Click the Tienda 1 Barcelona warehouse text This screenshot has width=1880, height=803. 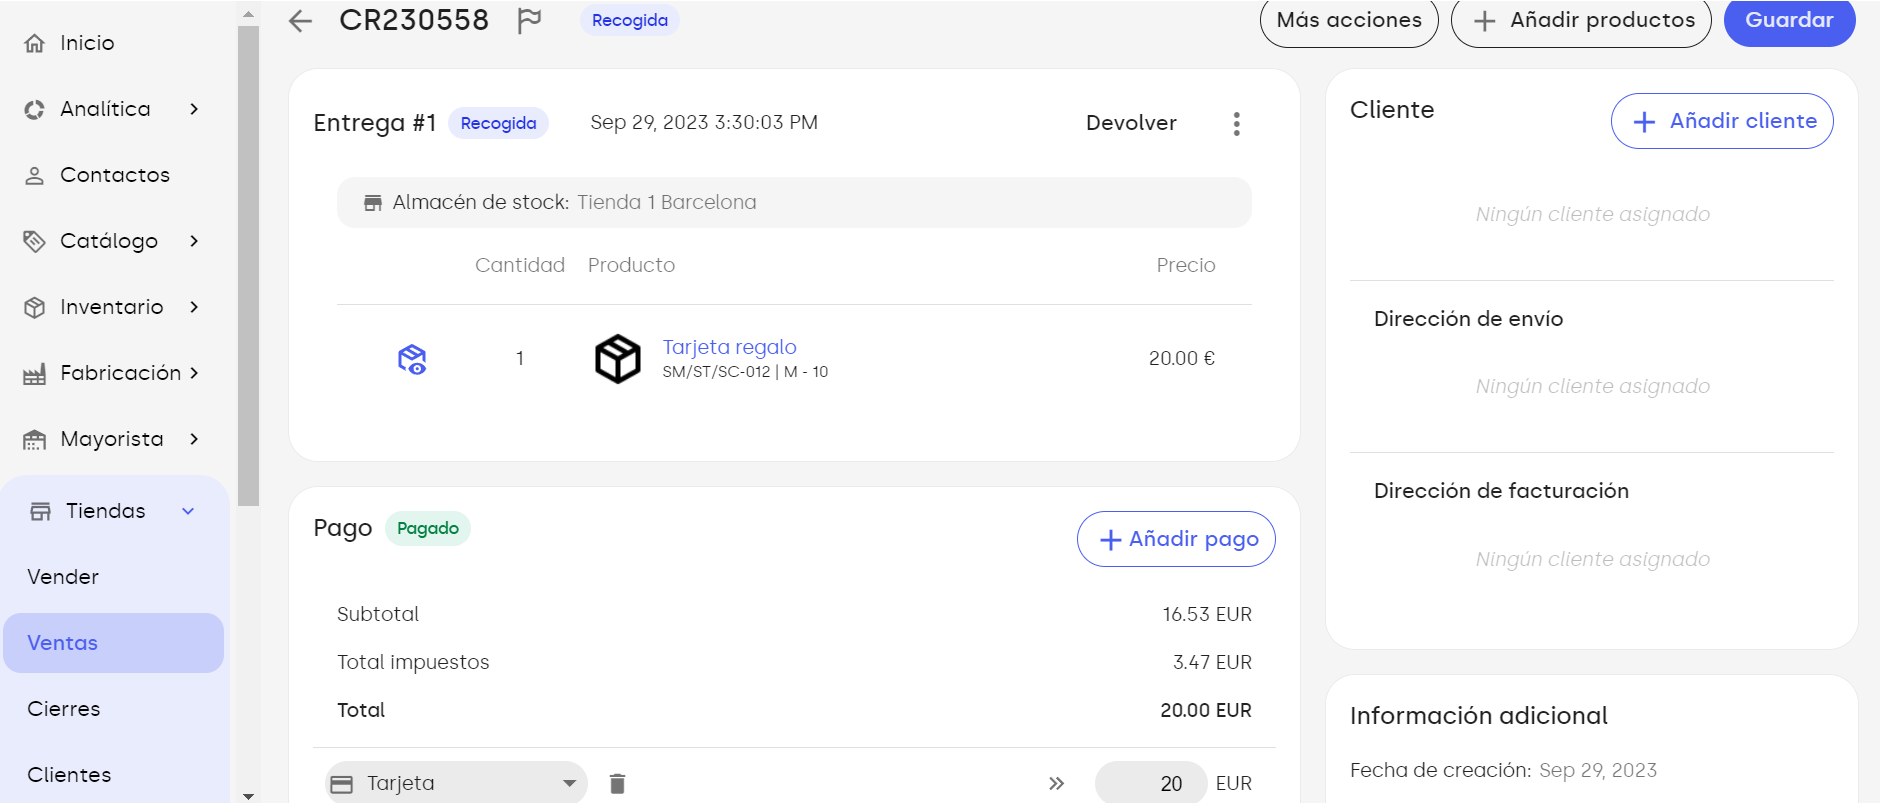(667, 202)
